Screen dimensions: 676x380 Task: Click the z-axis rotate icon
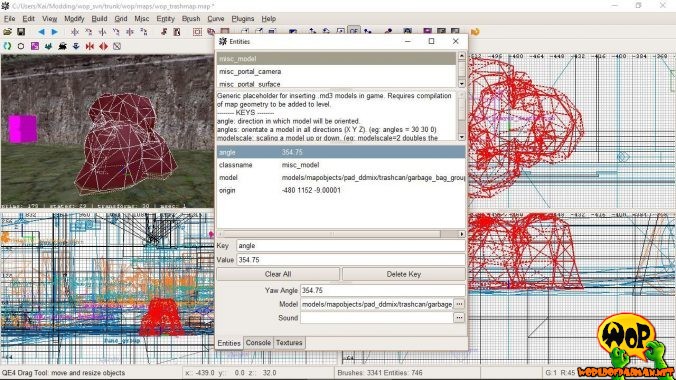[x=144, y=32]
